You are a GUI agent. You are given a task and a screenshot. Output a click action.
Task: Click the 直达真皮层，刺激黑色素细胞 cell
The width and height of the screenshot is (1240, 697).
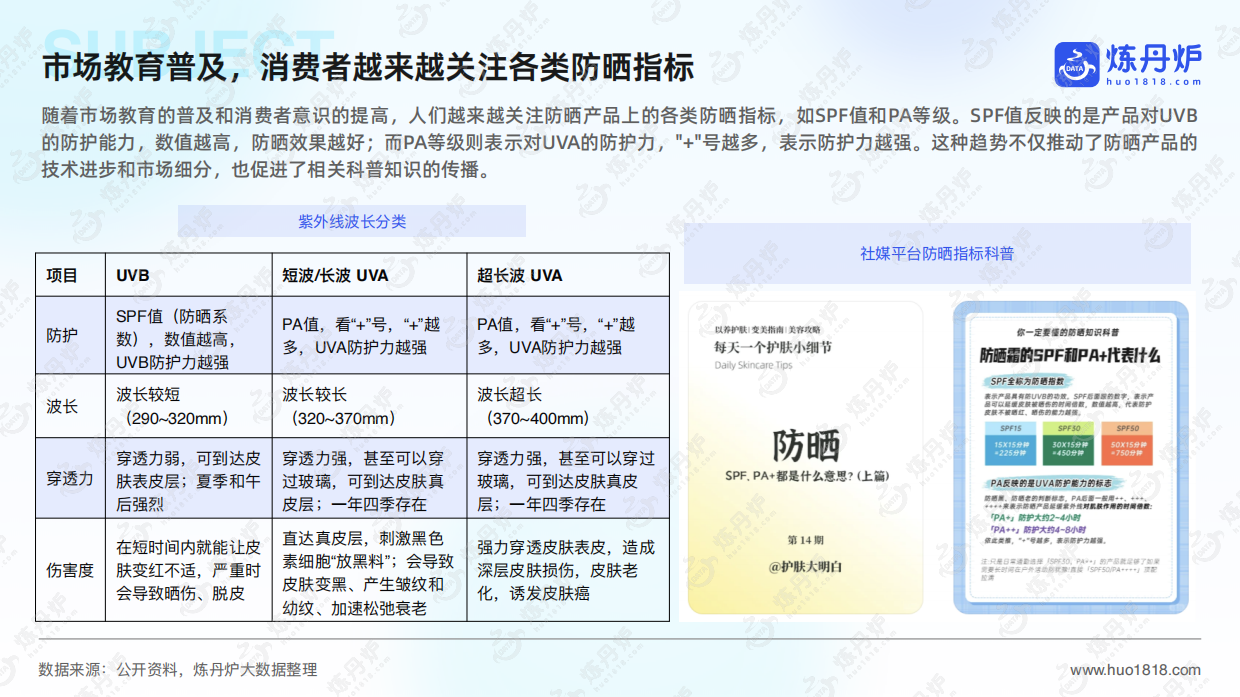[x=369, y=570]
